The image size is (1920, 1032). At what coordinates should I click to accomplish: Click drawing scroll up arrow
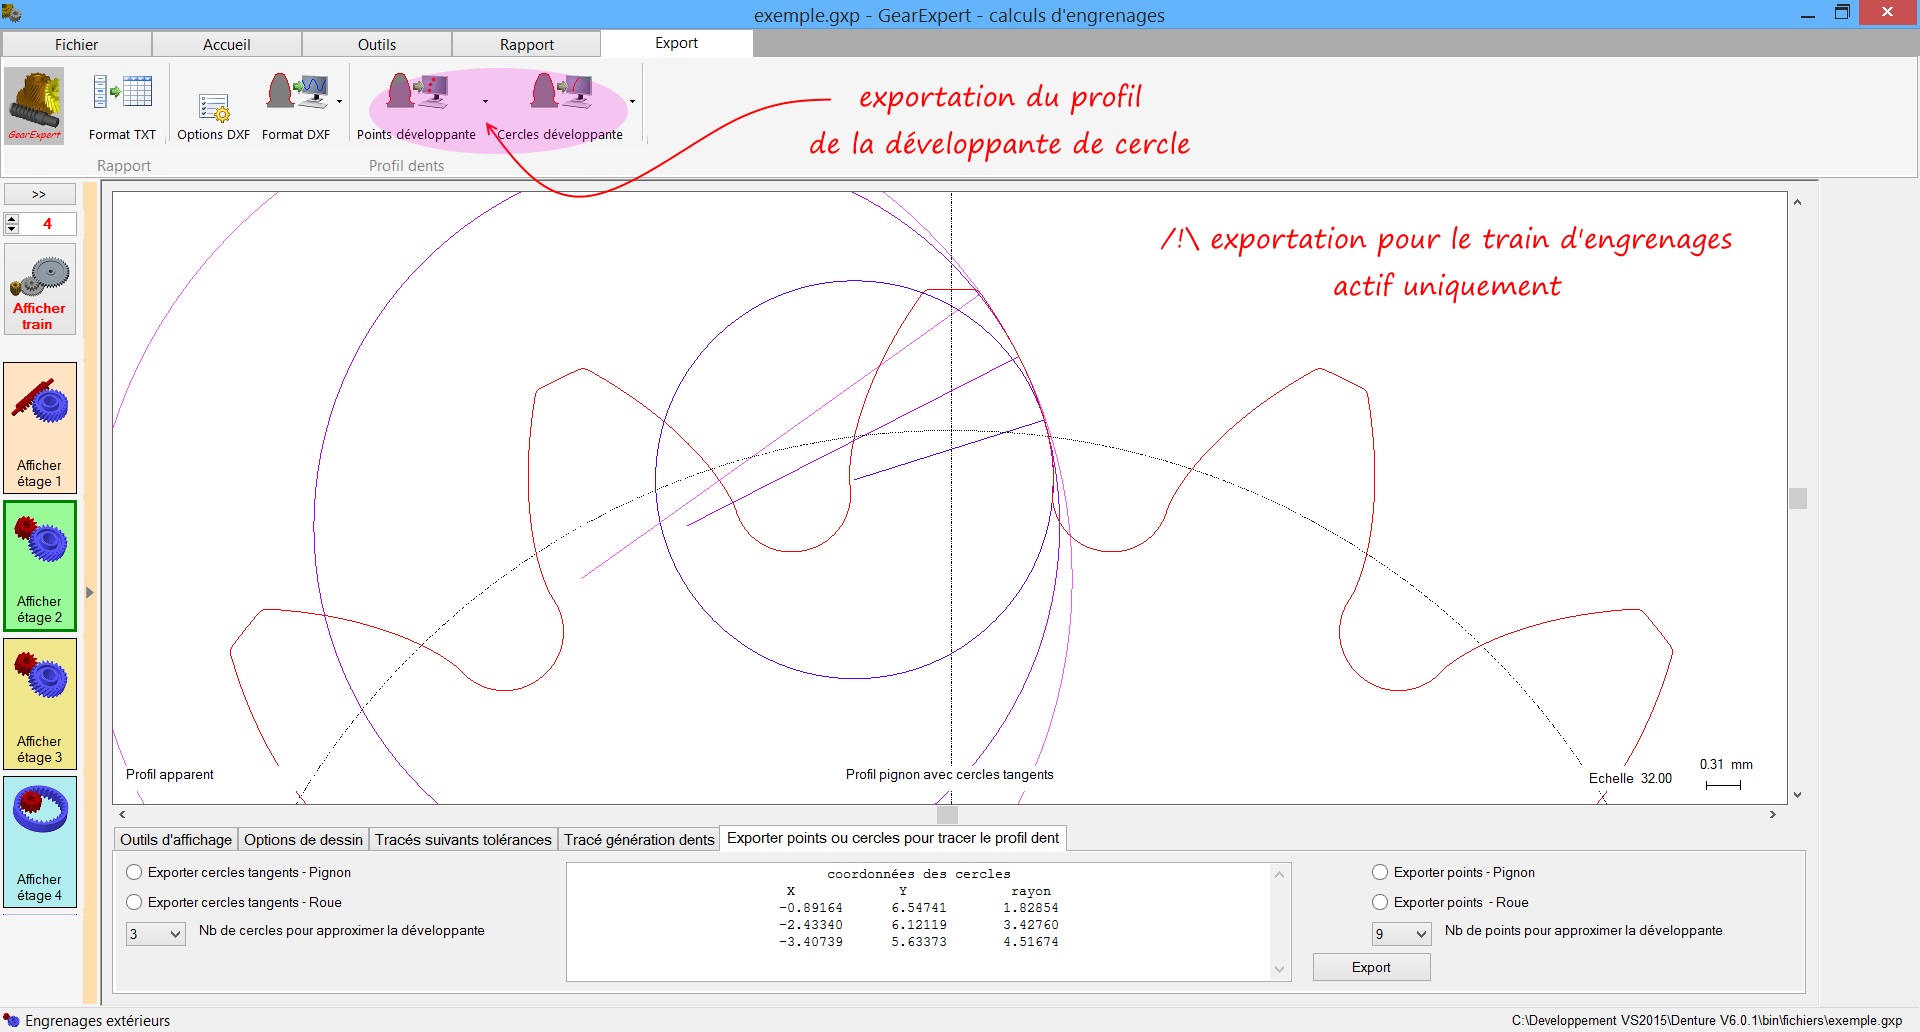pyautogui.click(x=1798, y=202)
